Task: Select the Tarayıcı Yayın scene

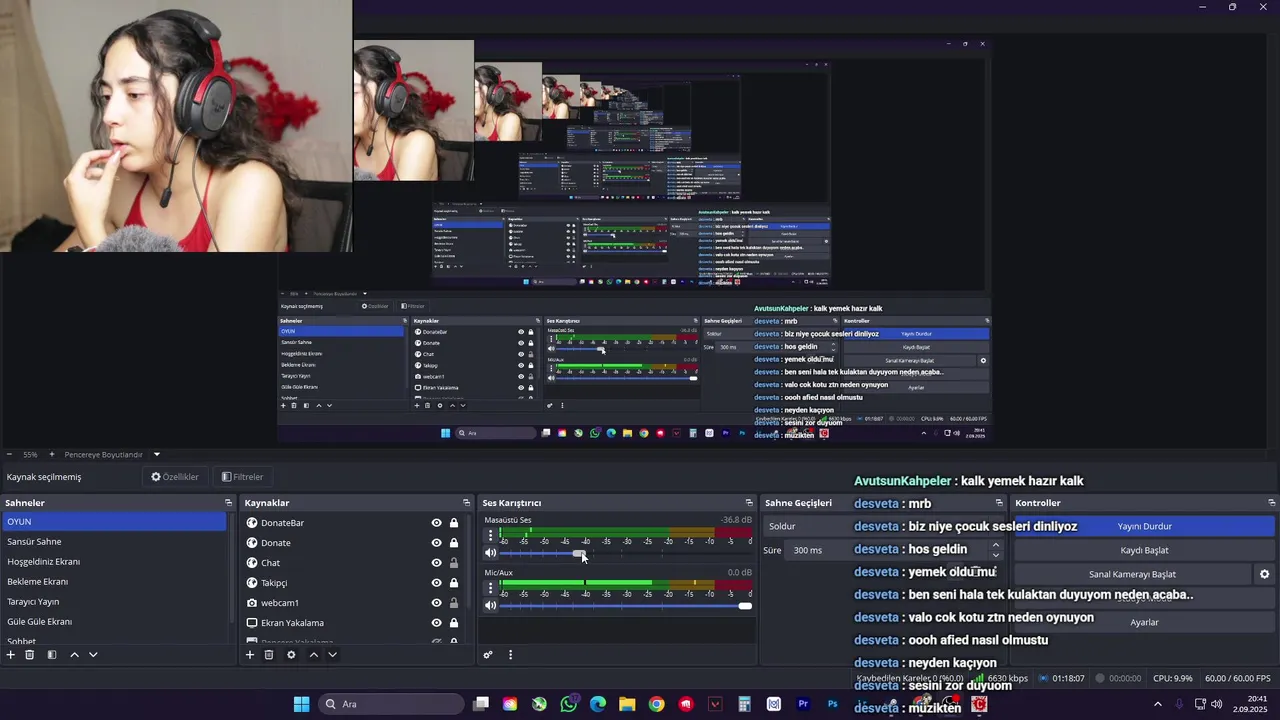Action: pyautogui.click(x=114, y=602)
